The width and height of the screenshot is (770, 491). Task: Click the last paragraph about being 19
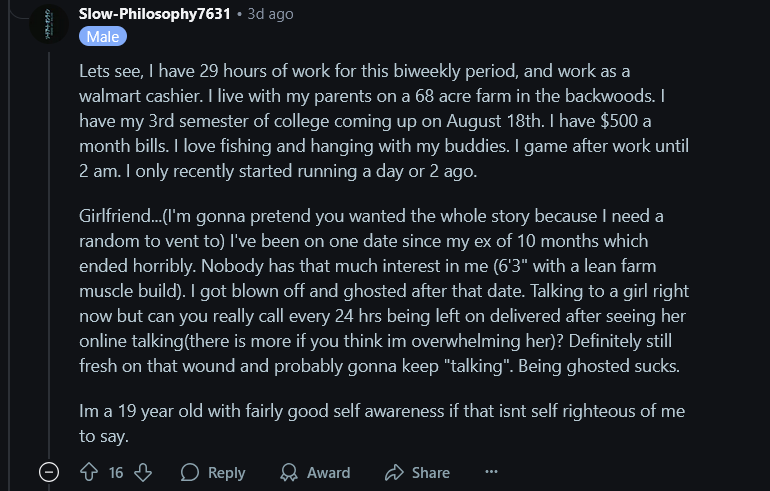382,423
